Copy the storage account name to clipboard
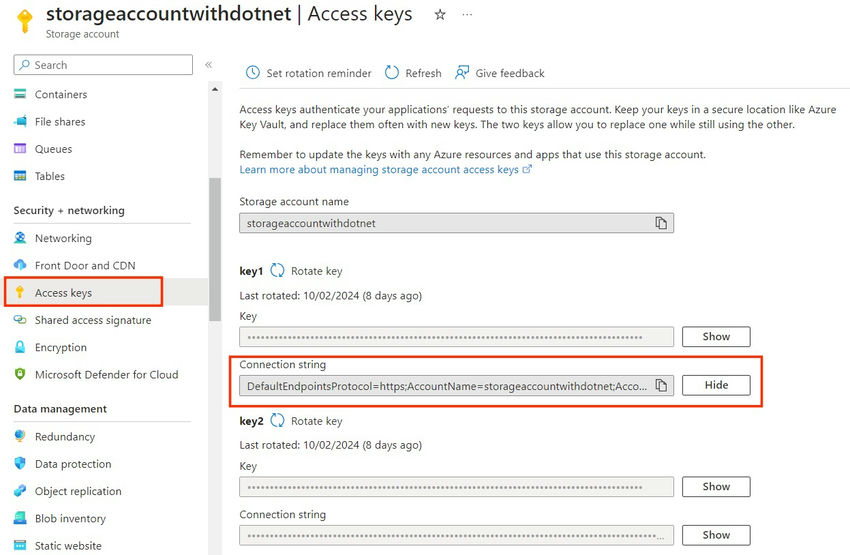The image size is (850, 555). point(661,223)
